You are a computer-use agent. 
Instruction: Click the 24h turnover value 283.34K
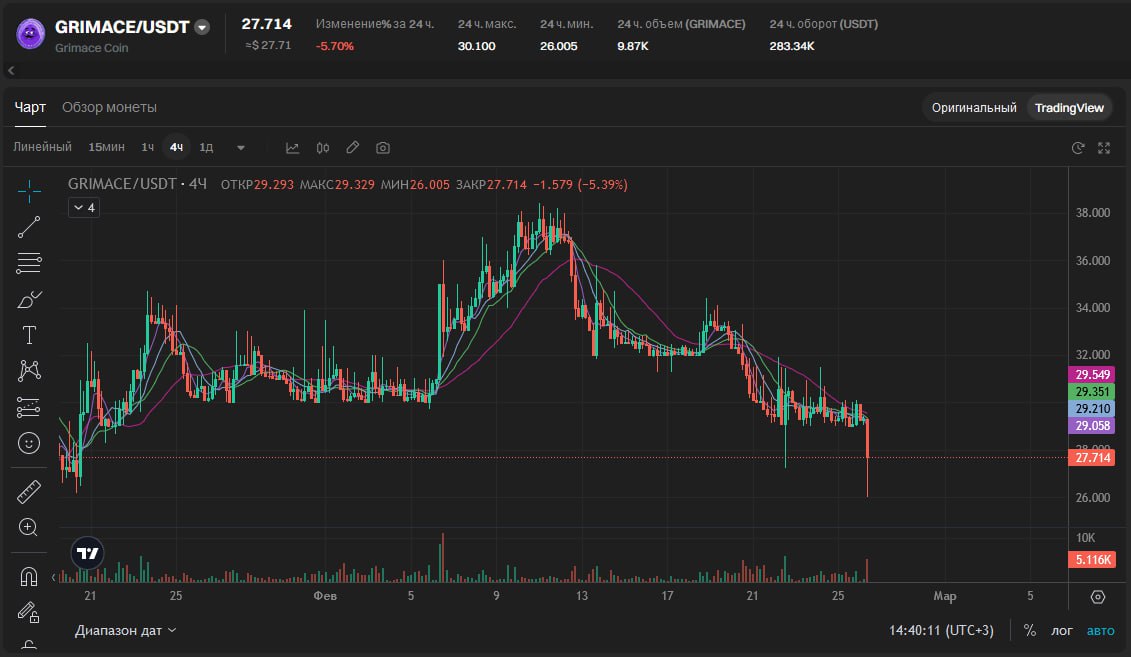click(x=792, y=46)
